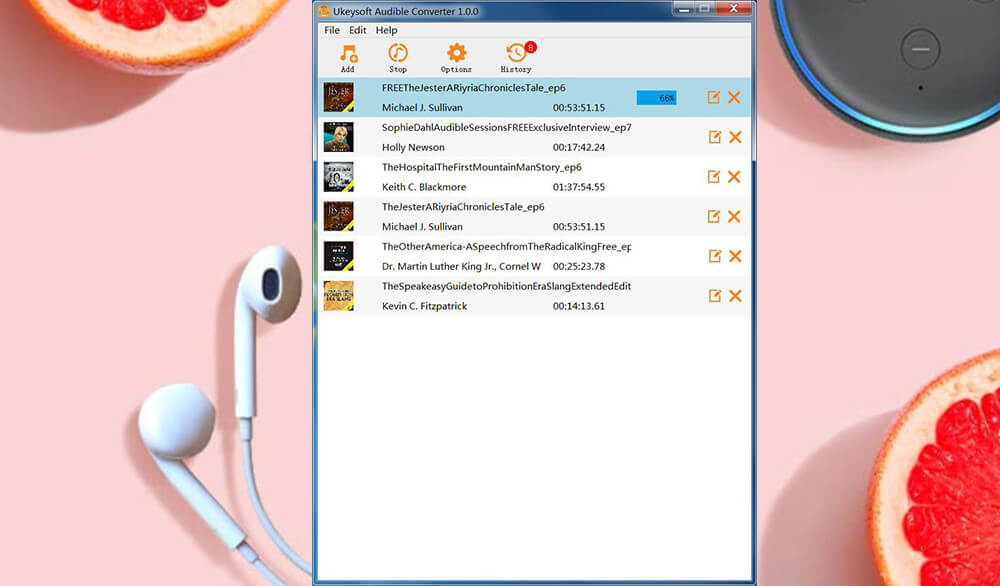Screen dimensions: 1000x586
Task: Click author Kevin C. Fitzpatrick
Action: (425, 306)
